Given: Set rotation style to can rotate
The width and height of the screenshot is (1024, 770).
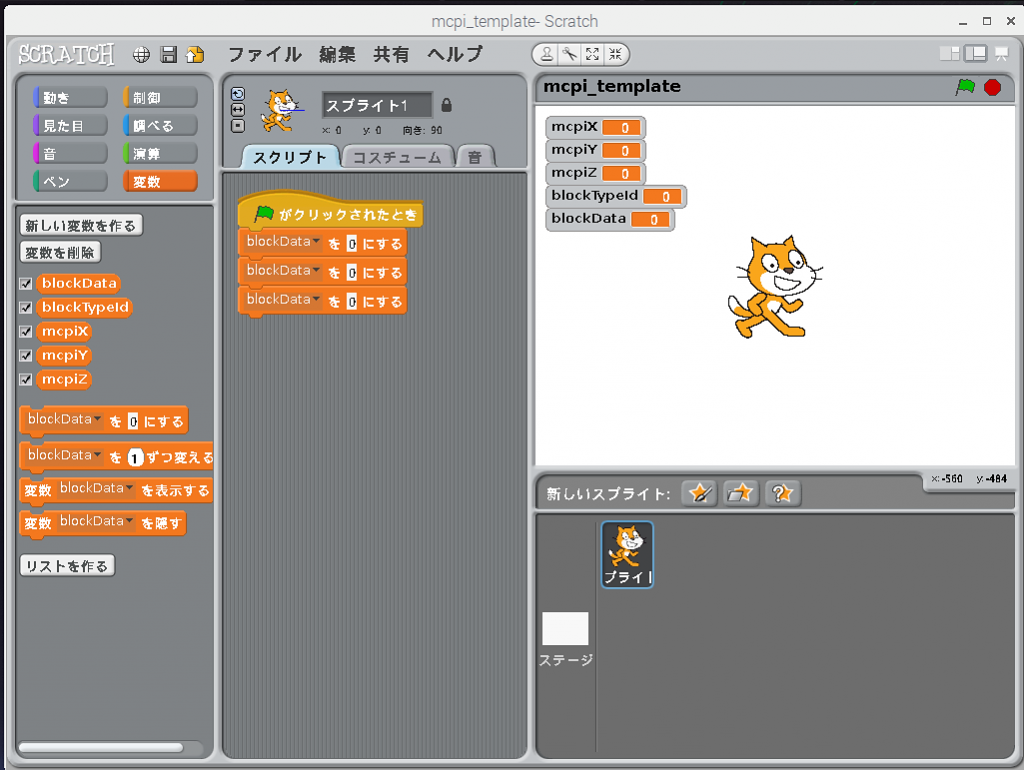Looking at the screenshot, I should (x=238, y=94).
